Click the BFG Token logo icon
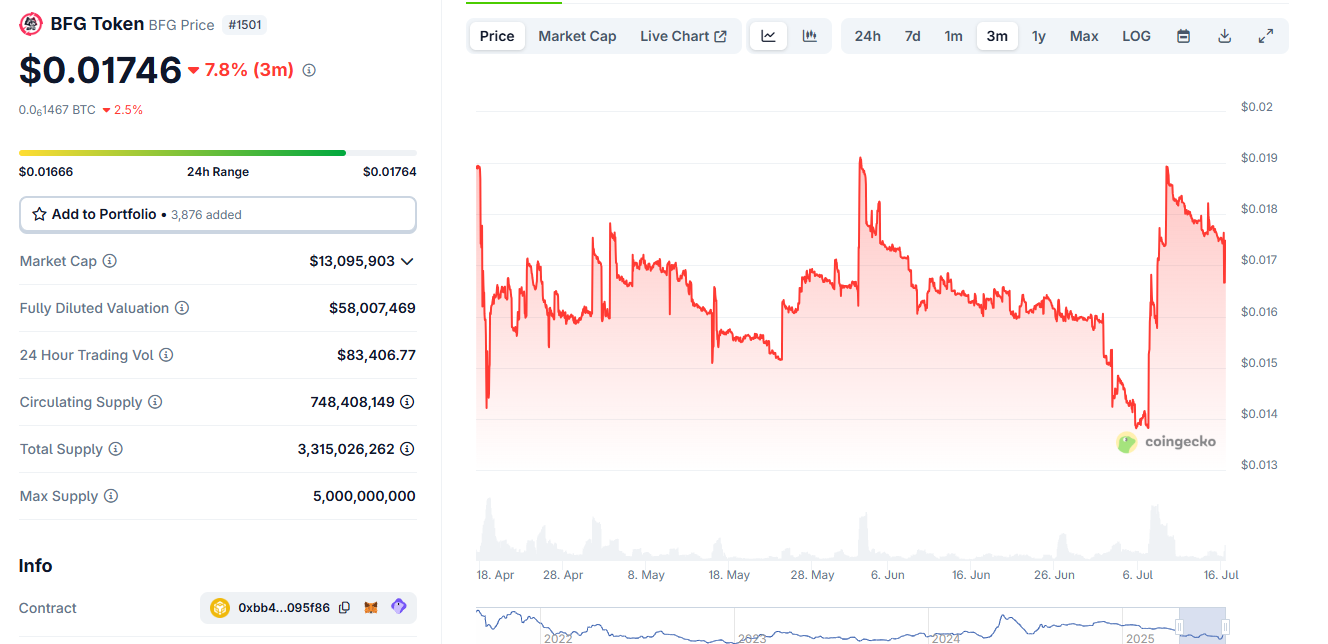The width and height of the screenshot is (1328, 644). pos(31,24)
